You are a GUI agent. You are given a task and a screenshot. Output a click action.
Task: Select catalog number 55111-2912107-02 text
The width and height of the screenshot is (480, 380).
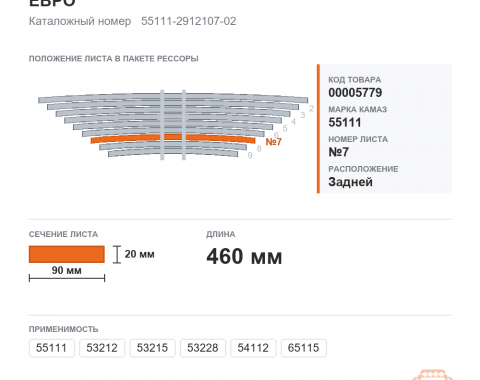[189, 21]
